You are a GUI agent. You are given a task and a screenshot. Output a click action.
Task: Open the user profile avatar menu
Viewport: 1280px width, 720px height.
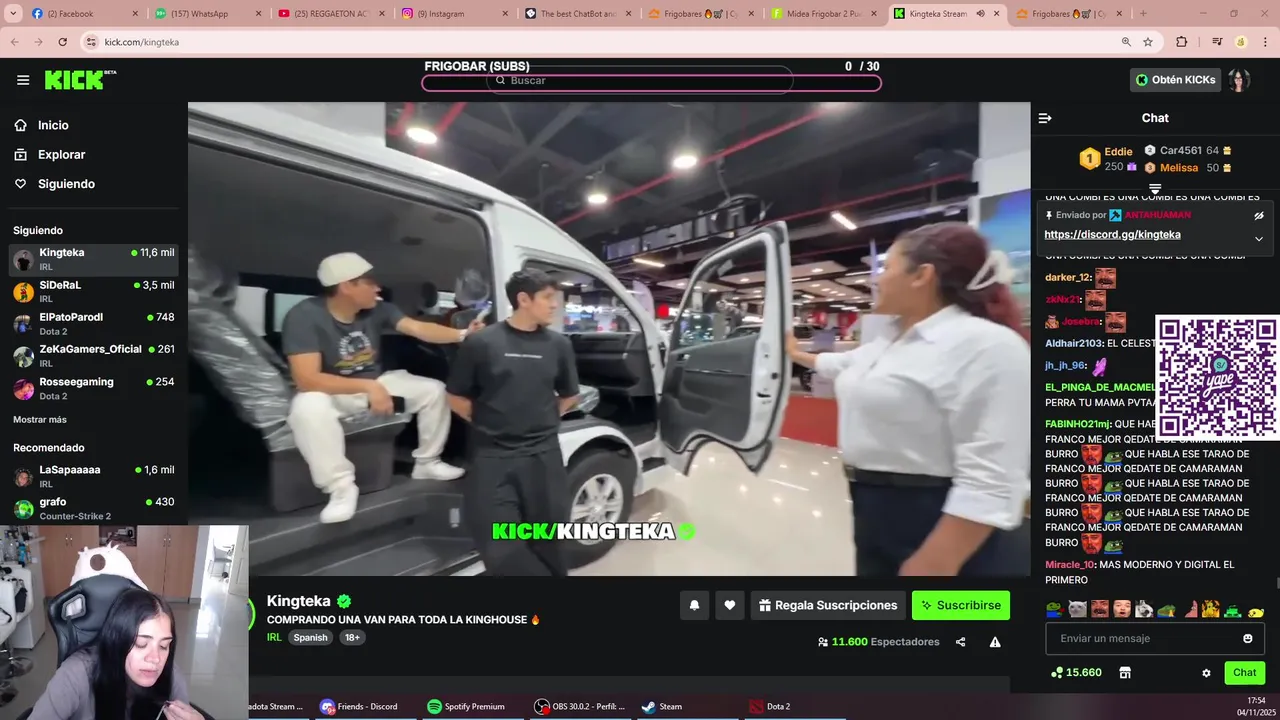coord(1239,80)
